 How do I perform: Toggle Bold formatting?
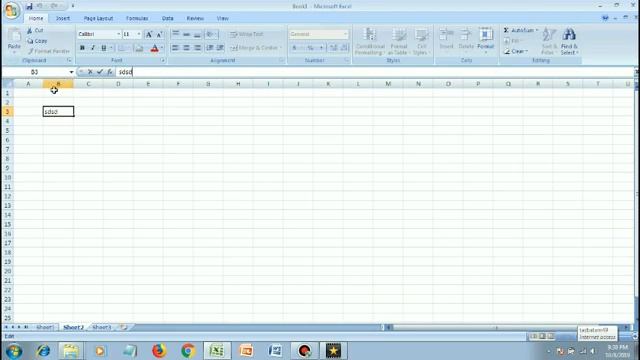[x=82, y=48]
